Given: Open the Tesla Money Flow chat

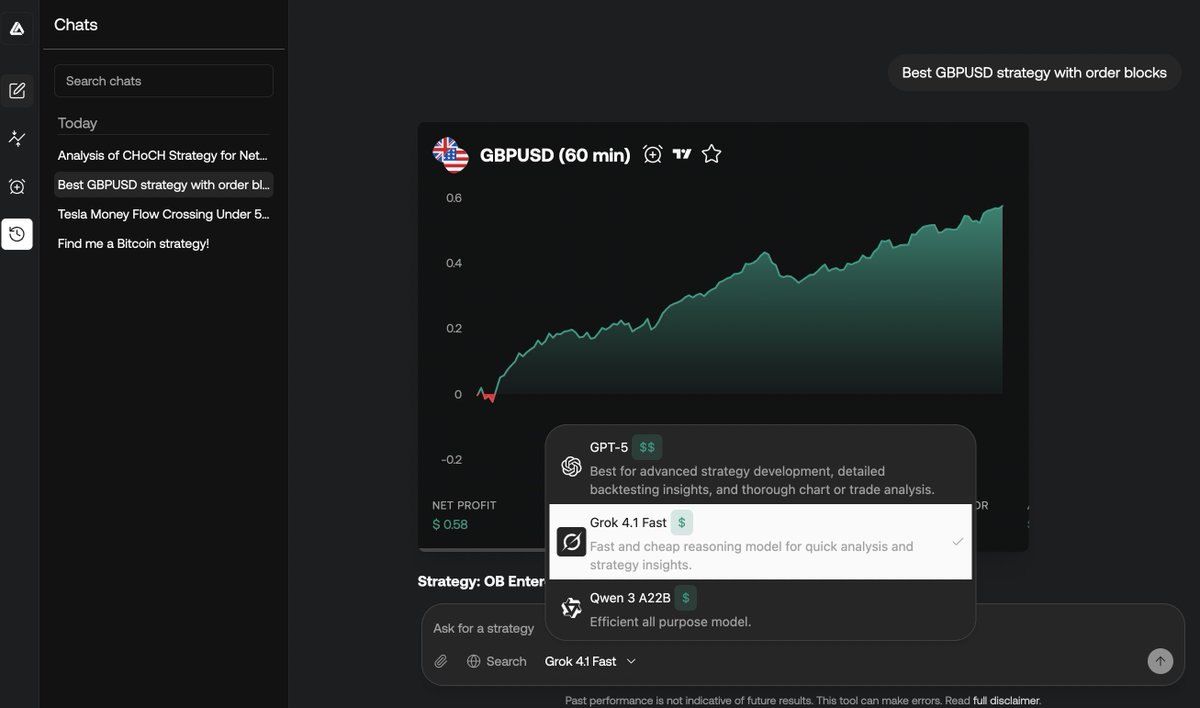Looking at the screenshot, I should (163, 214).
